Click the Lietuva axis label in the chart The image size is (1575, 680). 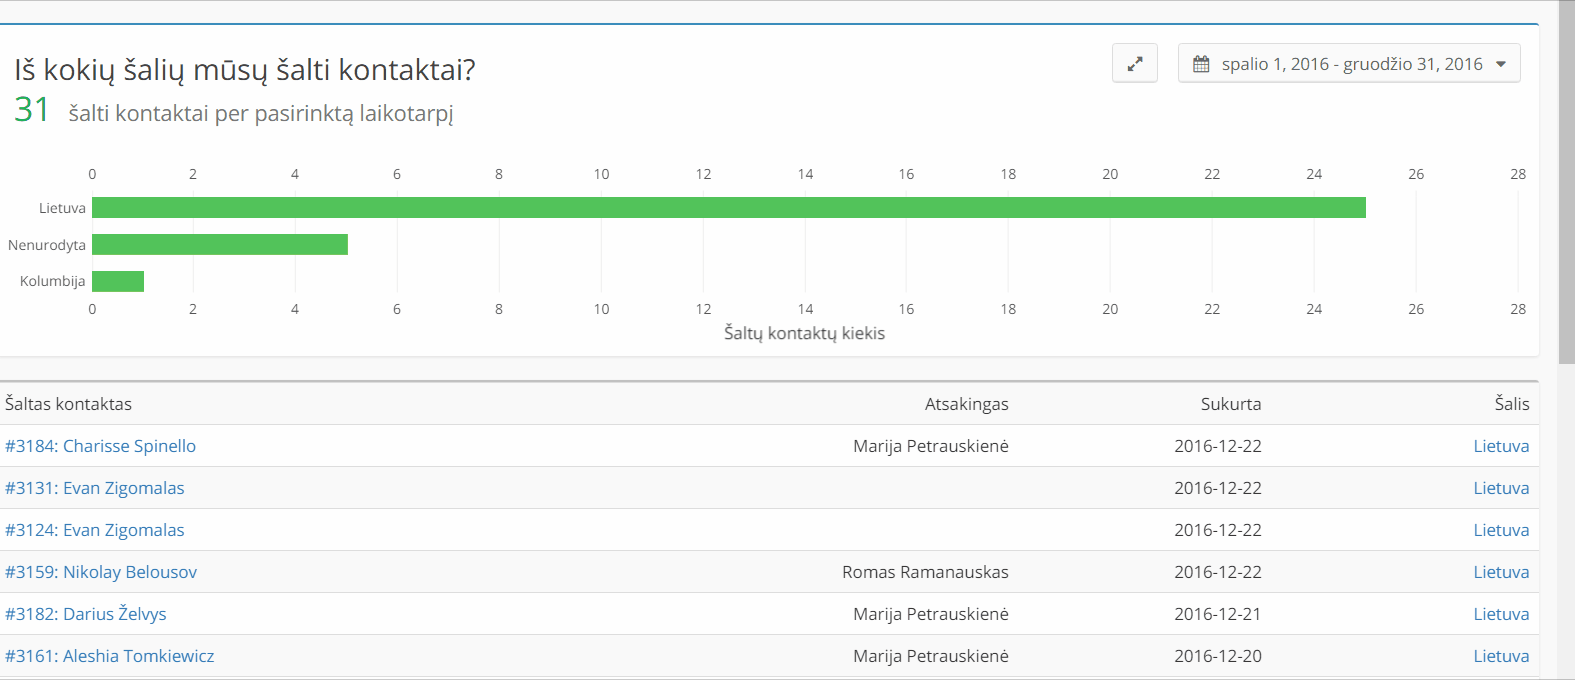62,208
